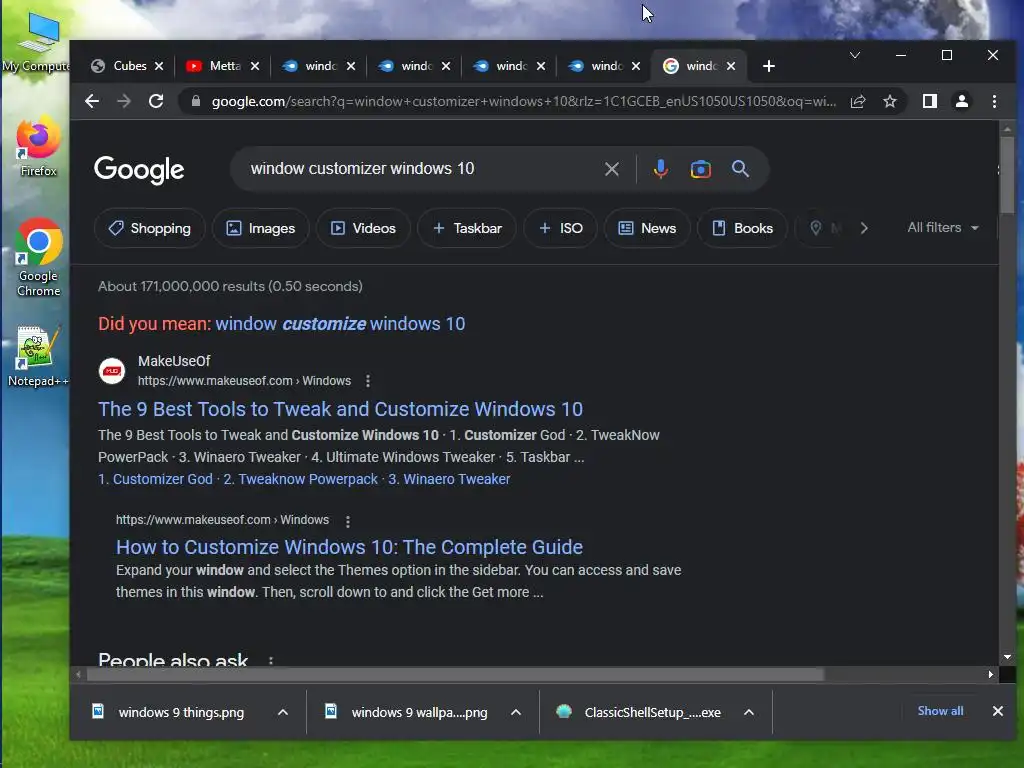Screen dimensions: 1024x768
Task: Search by image with camera icon
Action: click(700, 169)
